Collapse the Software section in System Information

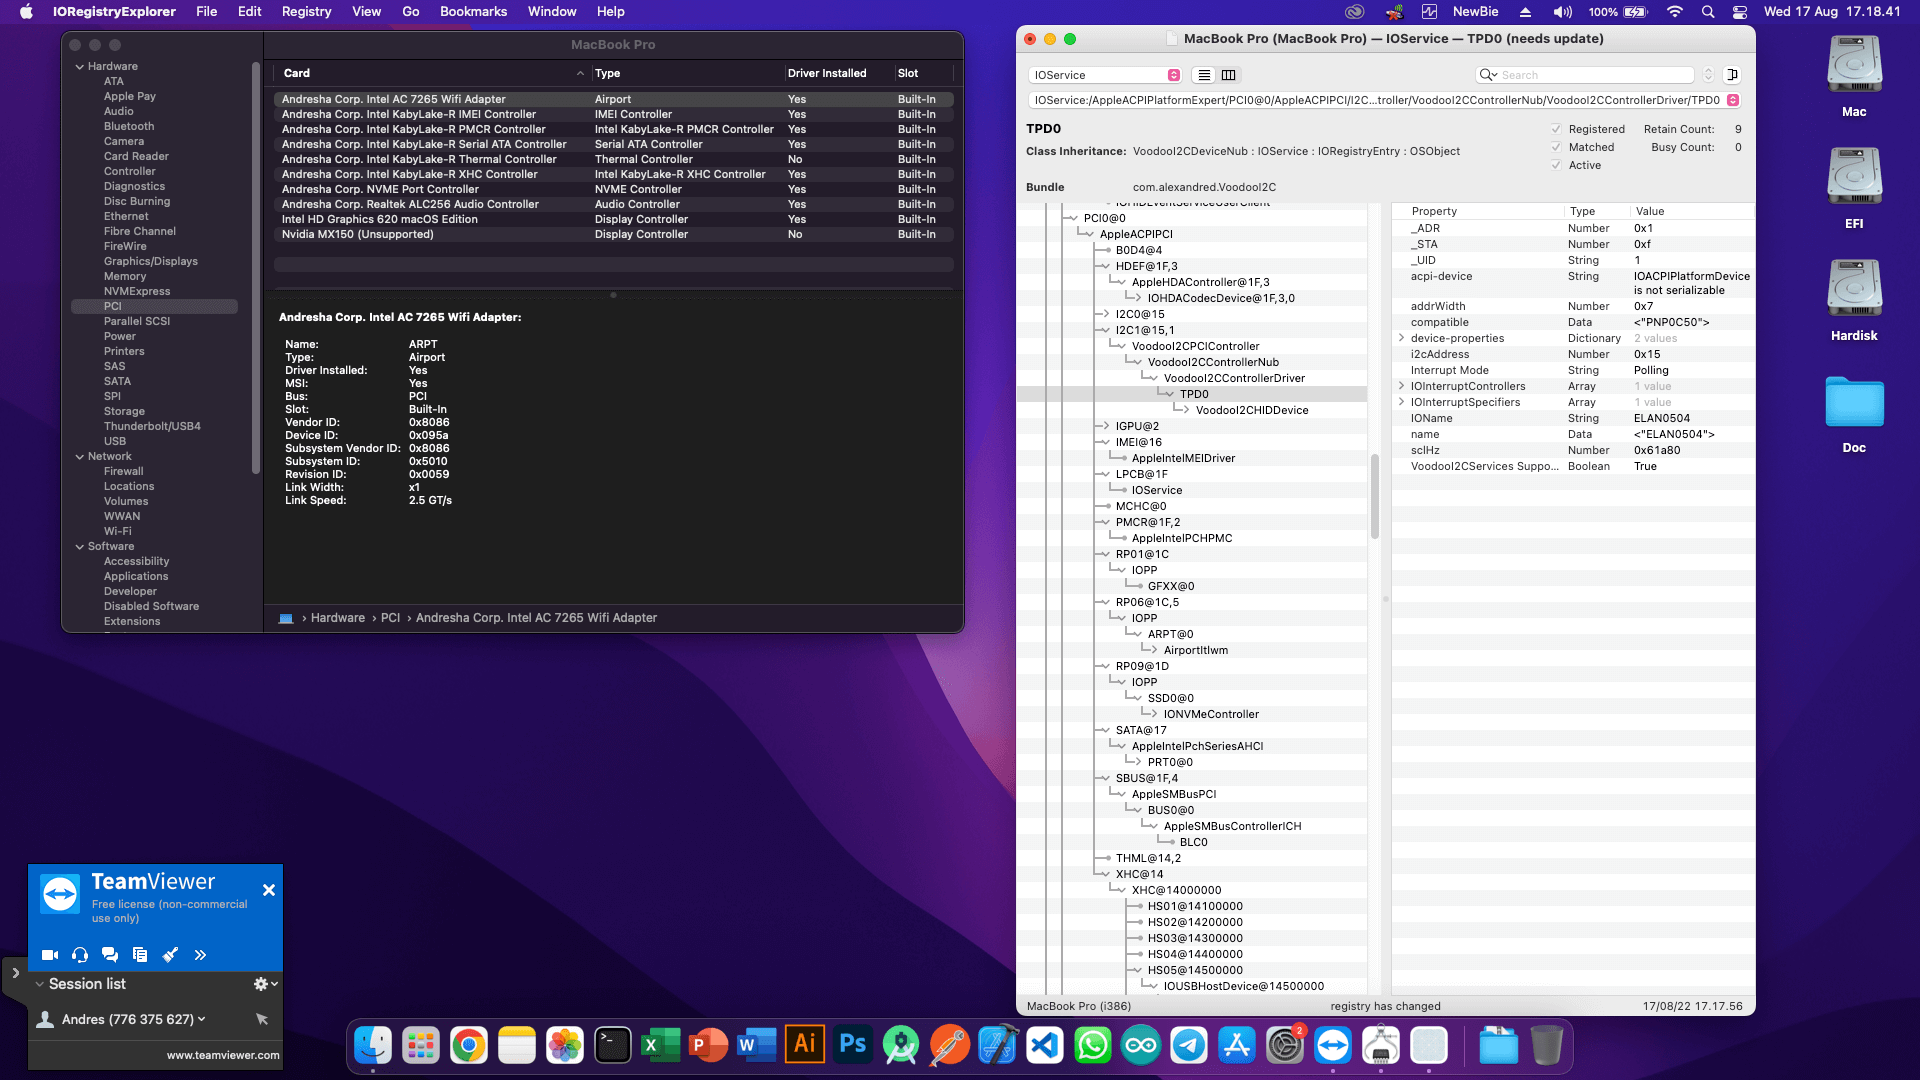click(80, 547)
